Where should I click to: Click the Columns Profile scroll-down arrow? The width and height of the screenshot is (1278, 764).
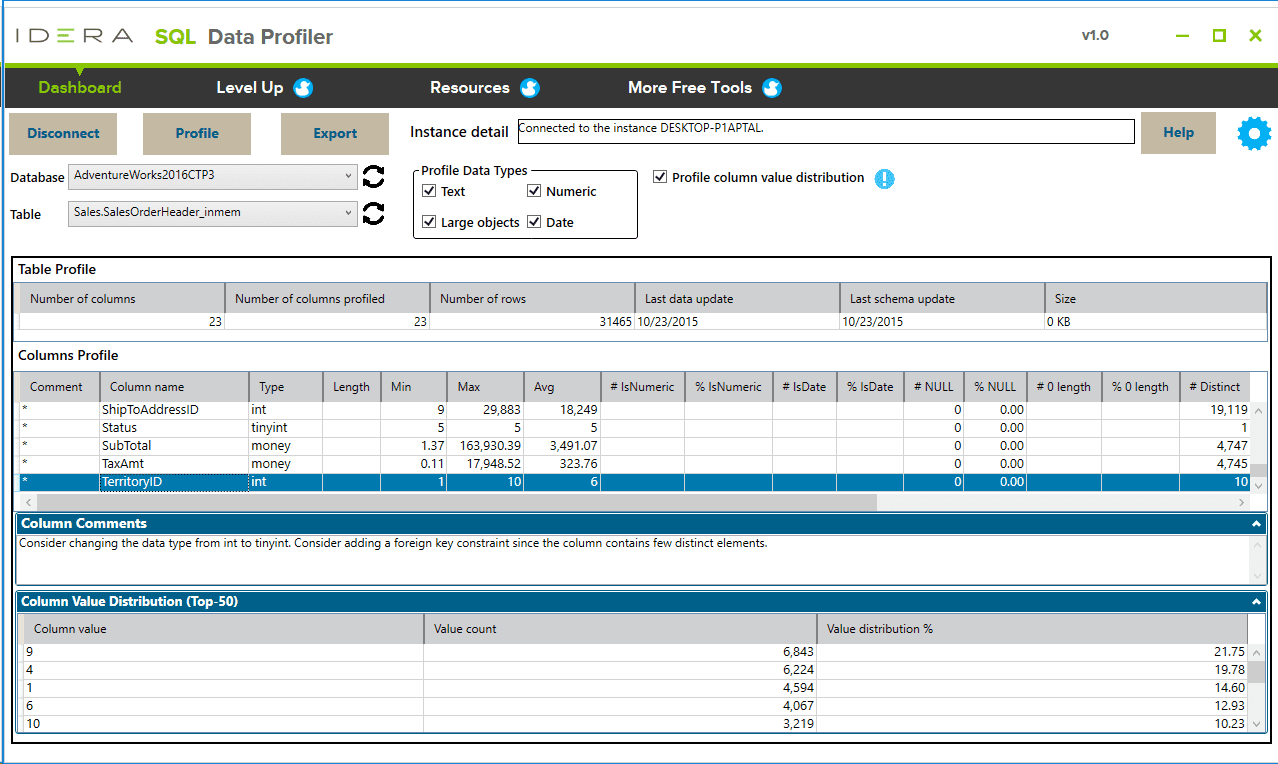pos(1258,484)
